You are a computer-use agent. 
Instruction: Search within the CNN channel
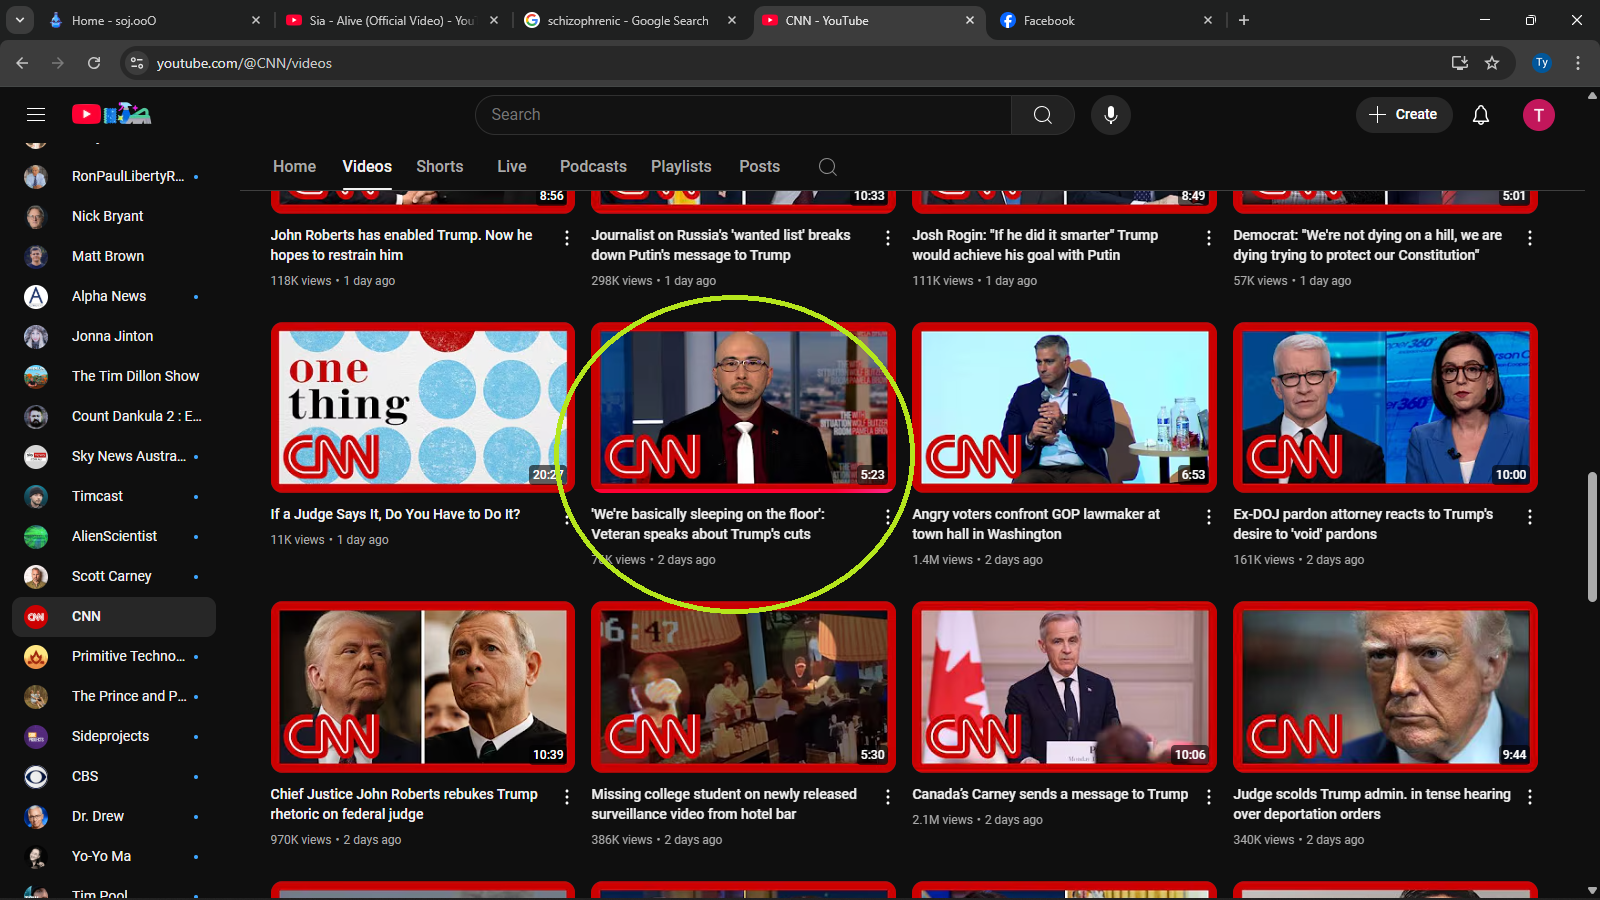click(827, 167)
